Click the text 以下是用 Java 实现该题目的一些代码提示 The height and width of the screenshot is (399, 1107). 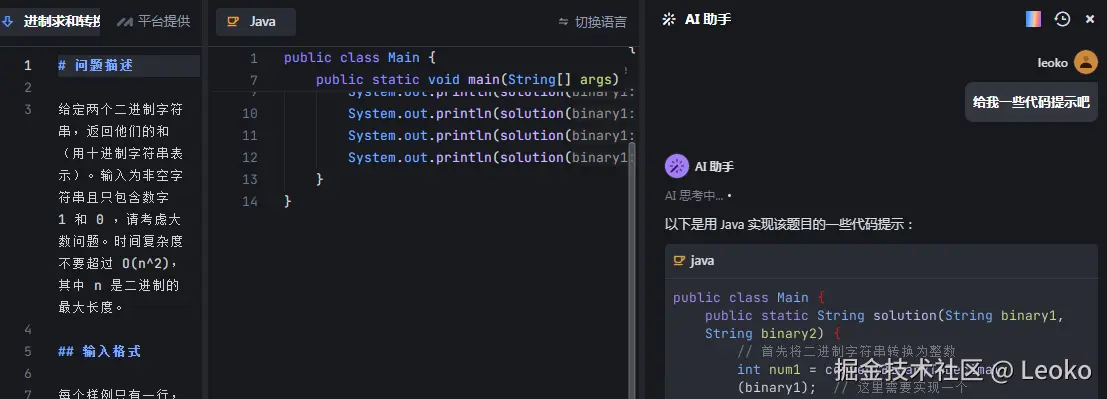(790, 225)
